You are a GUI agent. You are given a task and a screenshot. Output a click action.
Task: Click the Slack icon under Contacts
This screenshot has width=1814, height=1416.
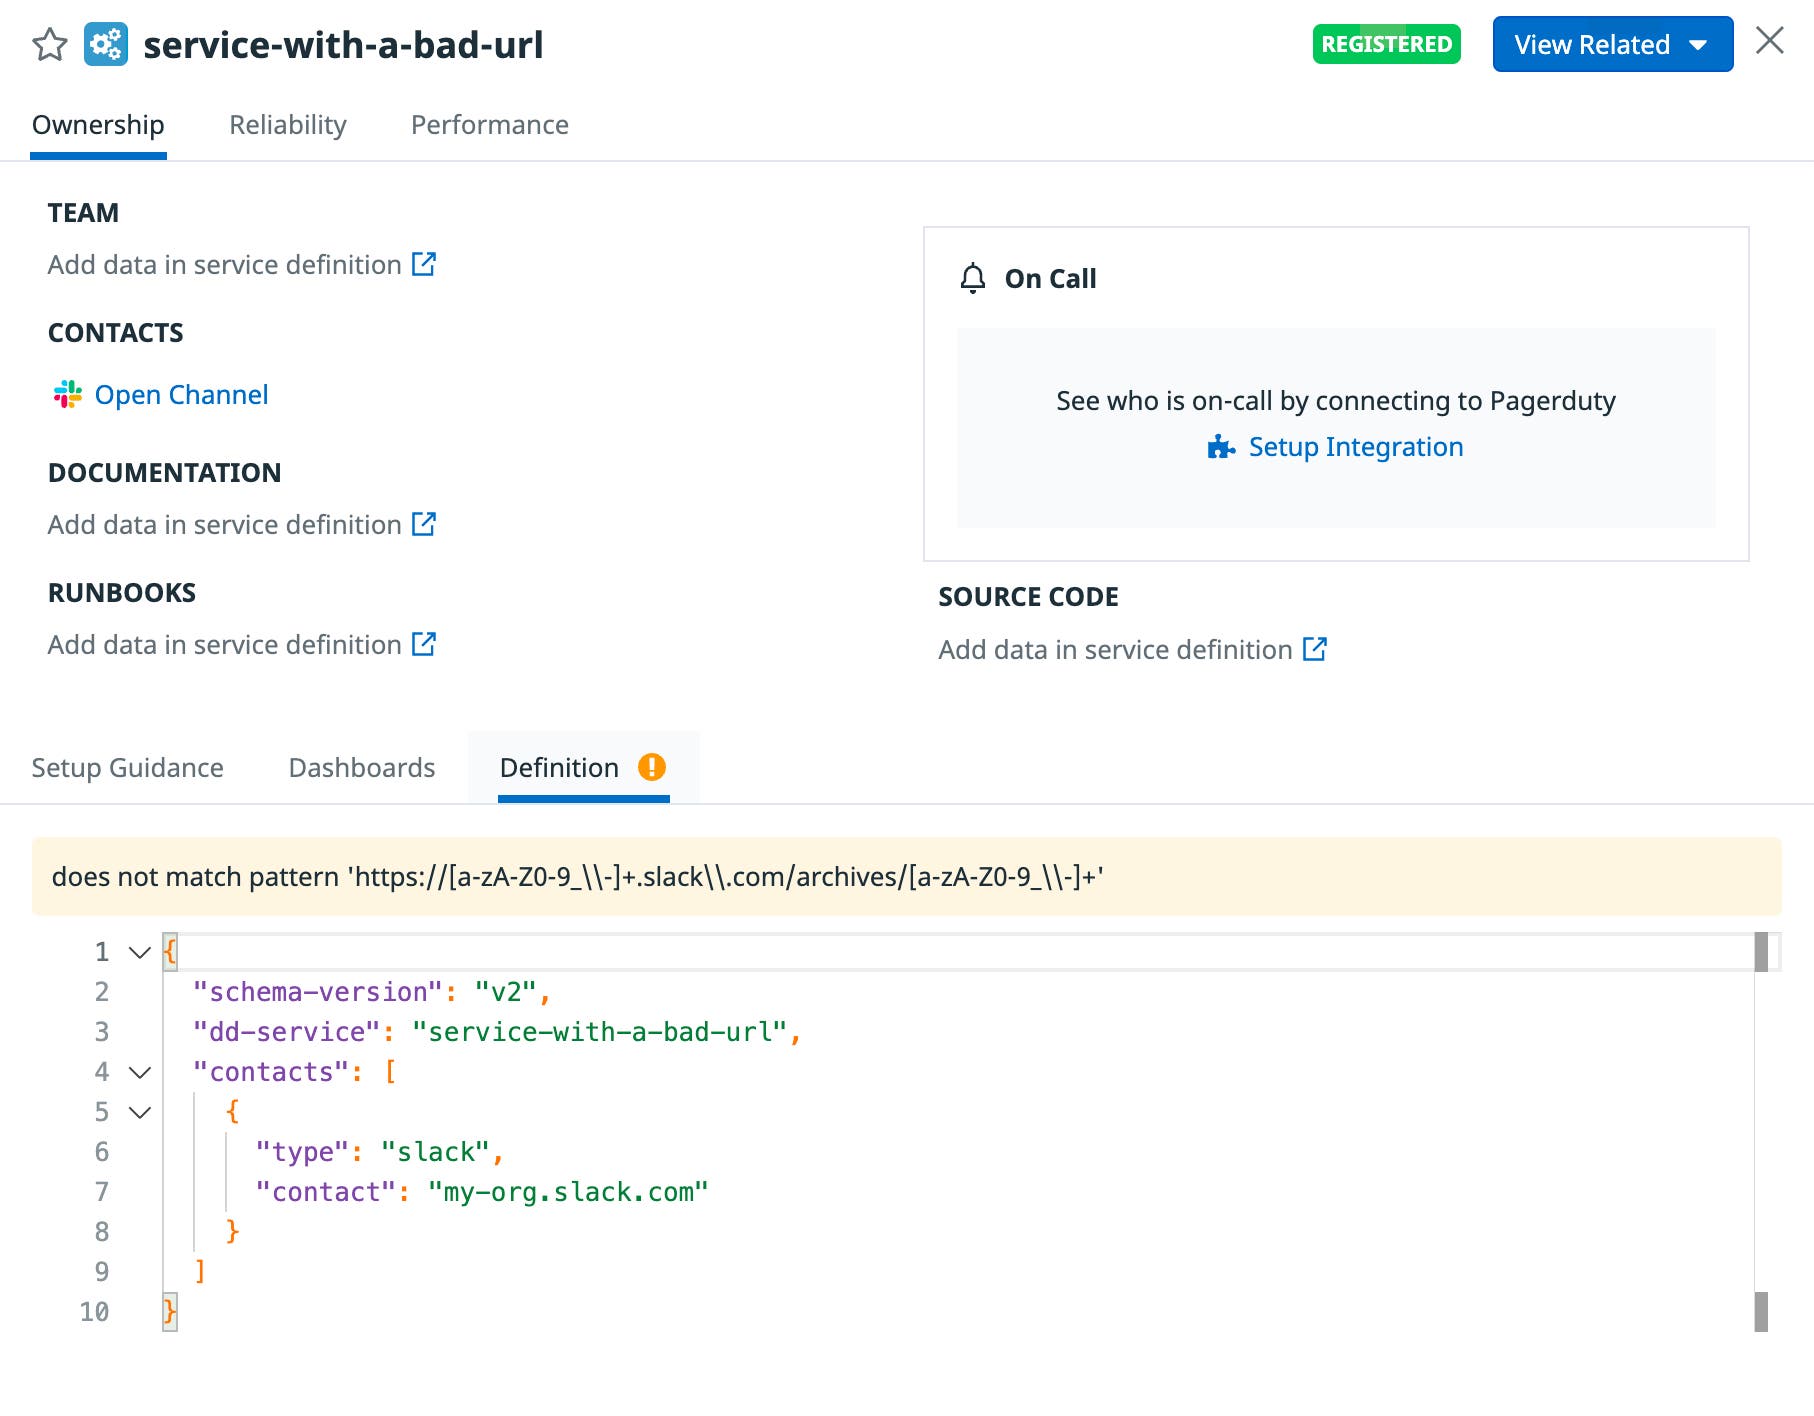67,394
